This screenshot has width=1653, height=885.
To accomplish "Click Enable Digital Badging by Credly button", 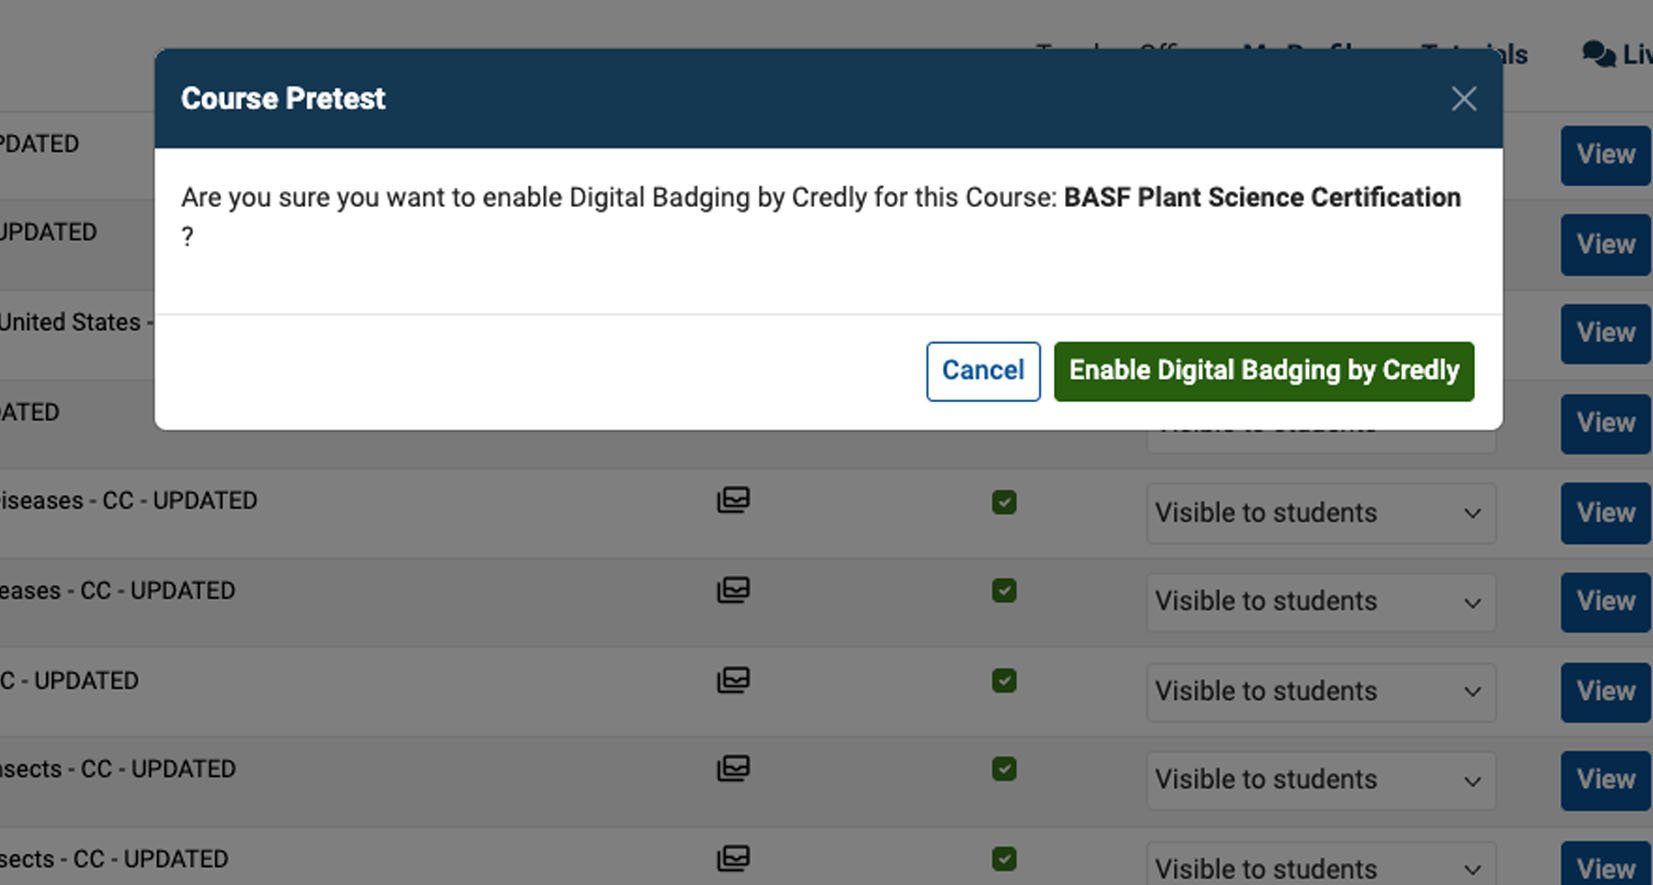I will coord(1263,371).
